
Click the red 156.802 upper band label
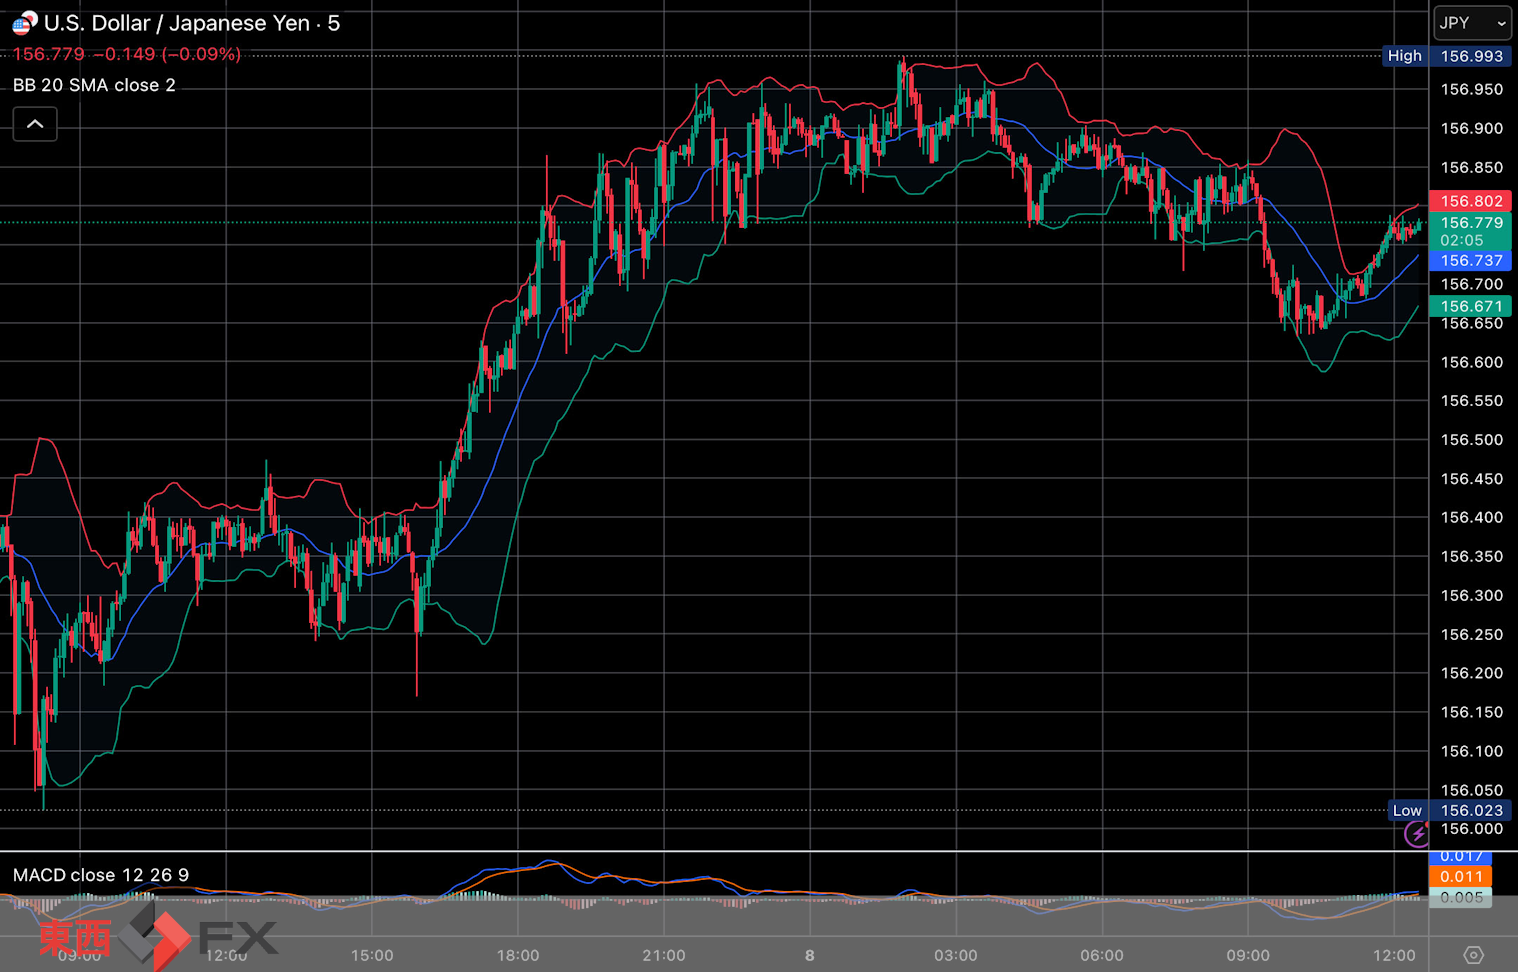tap(1471, 201)
